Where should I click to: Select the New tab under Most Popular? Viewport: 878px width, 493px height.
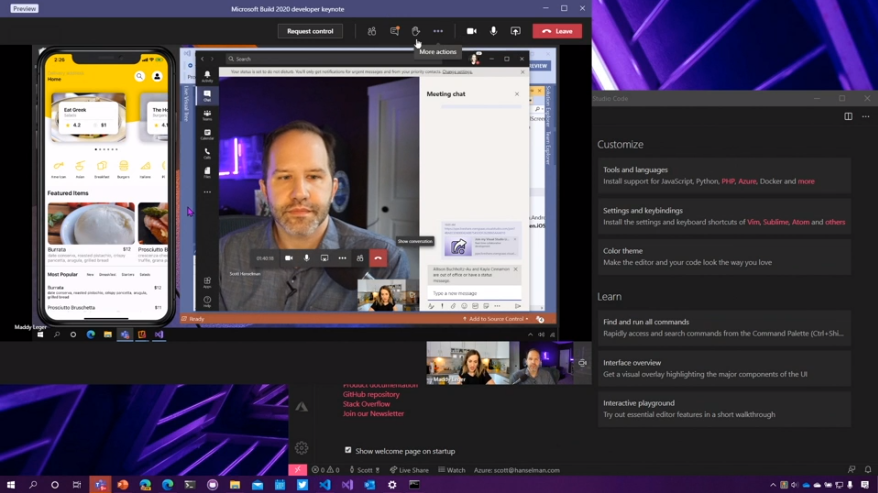pyautogui.click(x=90, y=275)
